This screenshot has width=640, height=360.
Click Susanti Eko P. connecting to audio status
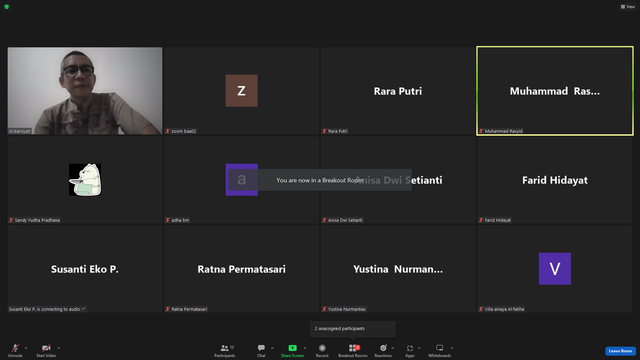[47, 309]
